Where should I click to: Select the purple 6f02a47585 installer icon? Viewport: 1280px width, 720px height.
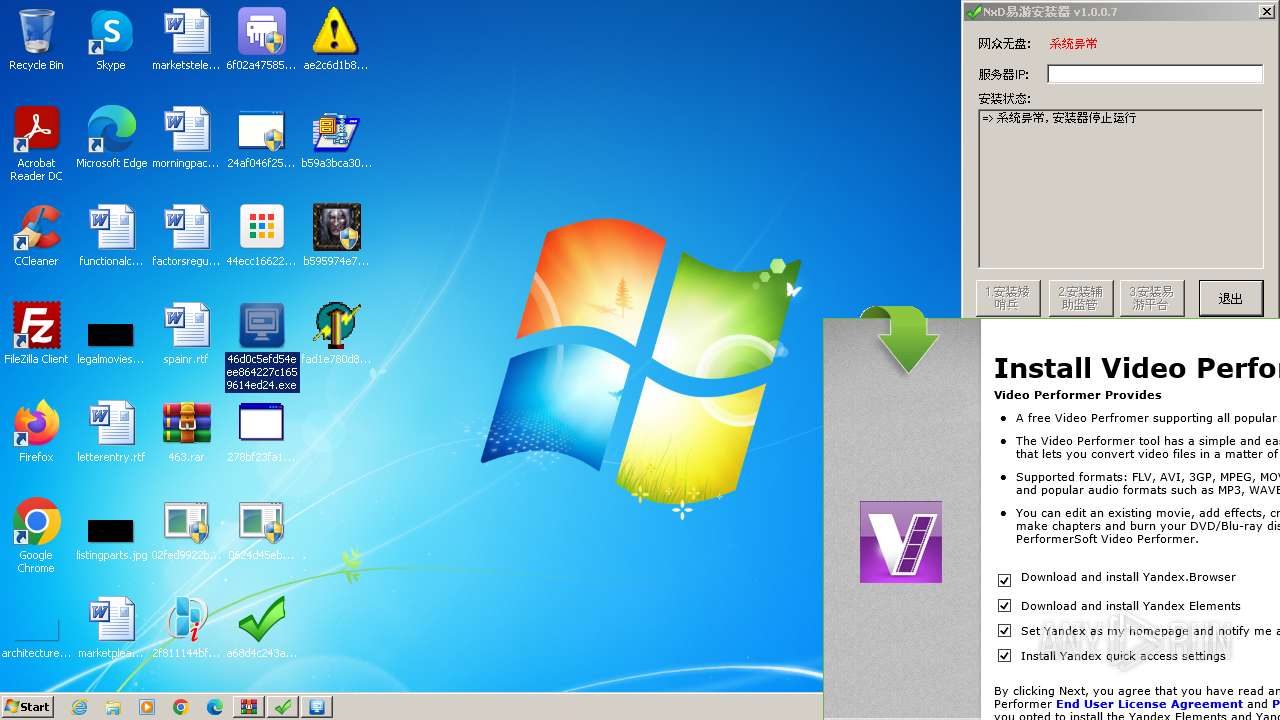(261, 40)
